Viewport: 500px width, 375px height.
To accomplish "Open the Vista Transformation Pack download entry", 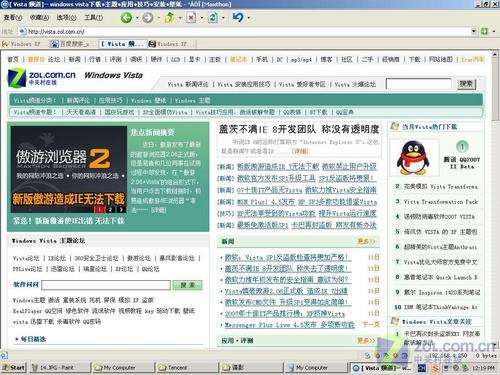I will pyautogui.click(x=441, y=202).
